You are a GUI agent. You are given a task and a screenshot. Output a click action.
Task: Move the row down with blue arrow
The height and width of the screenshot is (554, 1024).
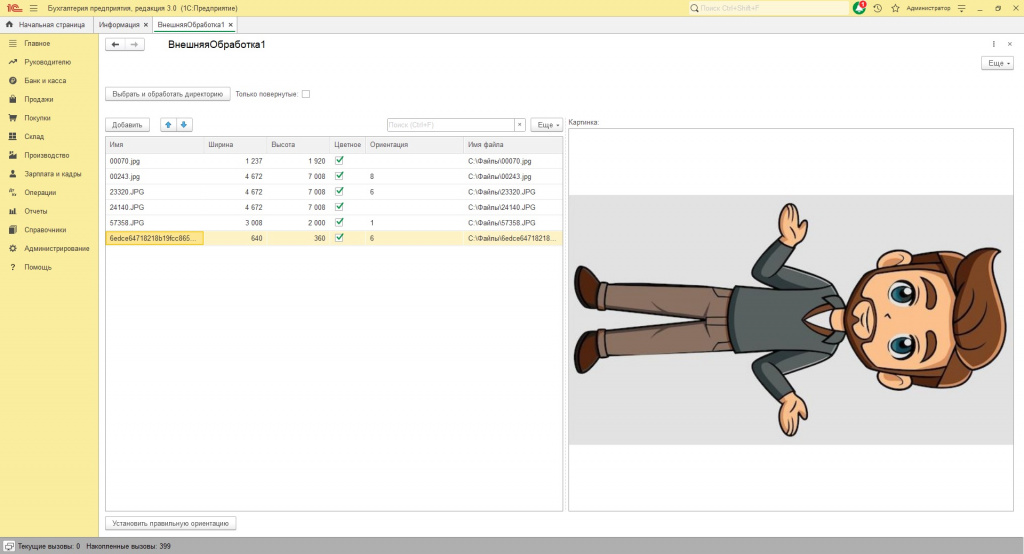[x=184, y=125]
